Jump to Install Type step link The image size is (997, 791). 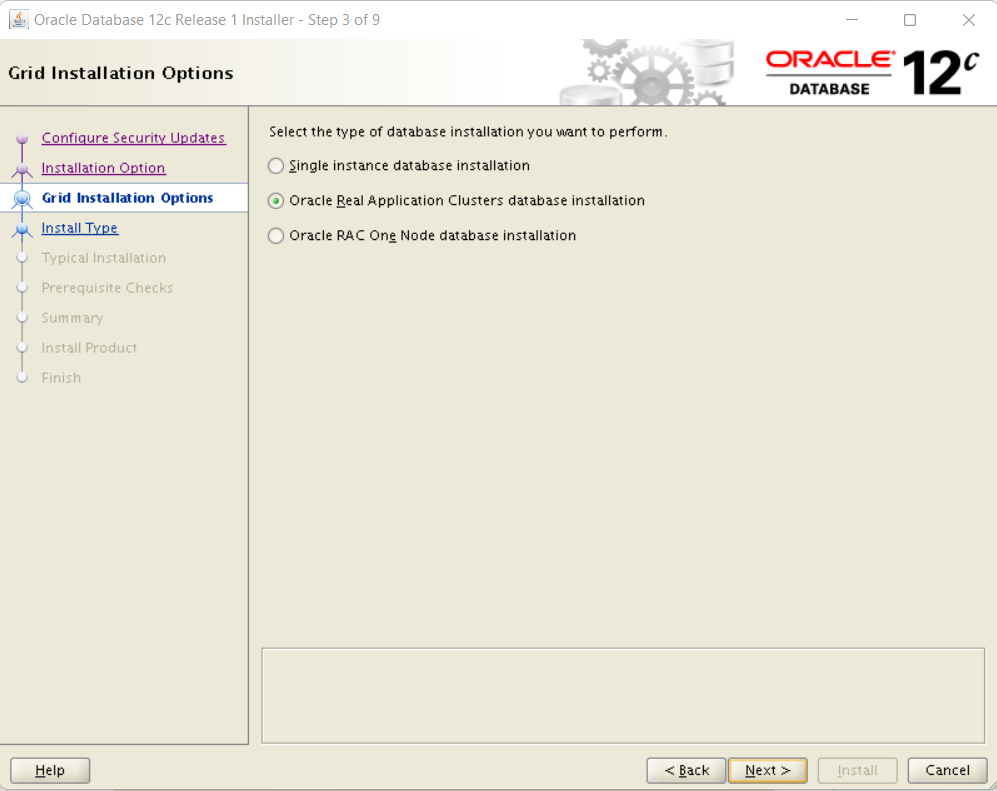point(79,228)
